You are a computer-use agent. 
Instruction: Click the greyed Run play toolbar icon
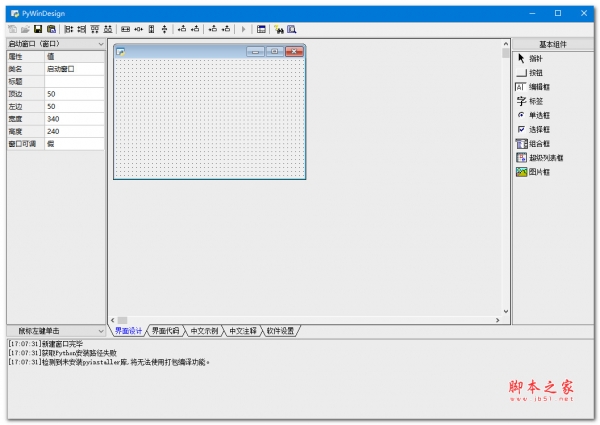point(243,29)
